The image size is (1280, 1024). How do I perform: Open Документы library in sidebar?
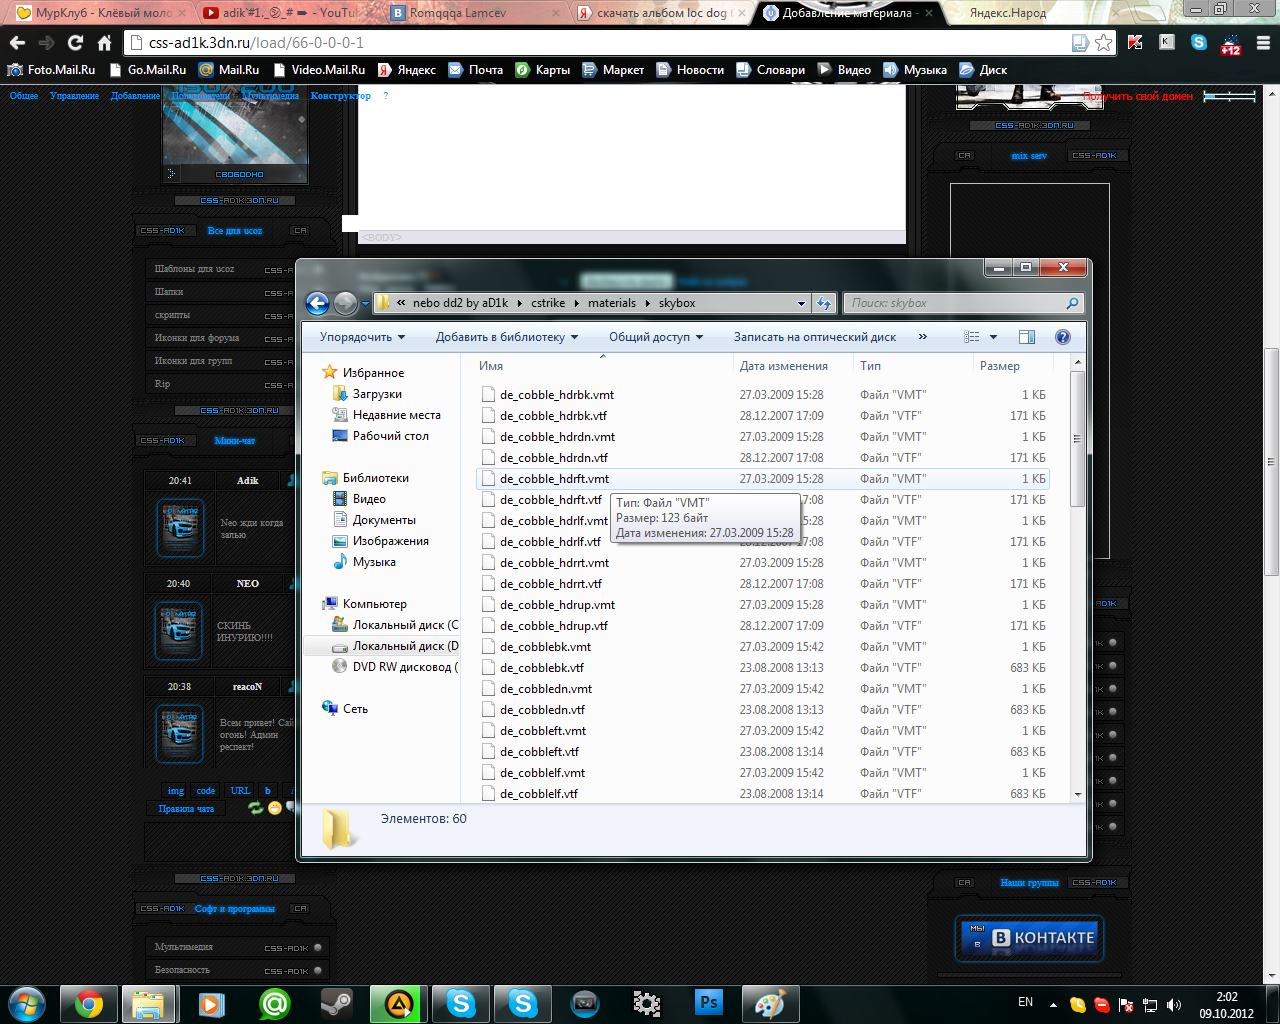(384, 520)
